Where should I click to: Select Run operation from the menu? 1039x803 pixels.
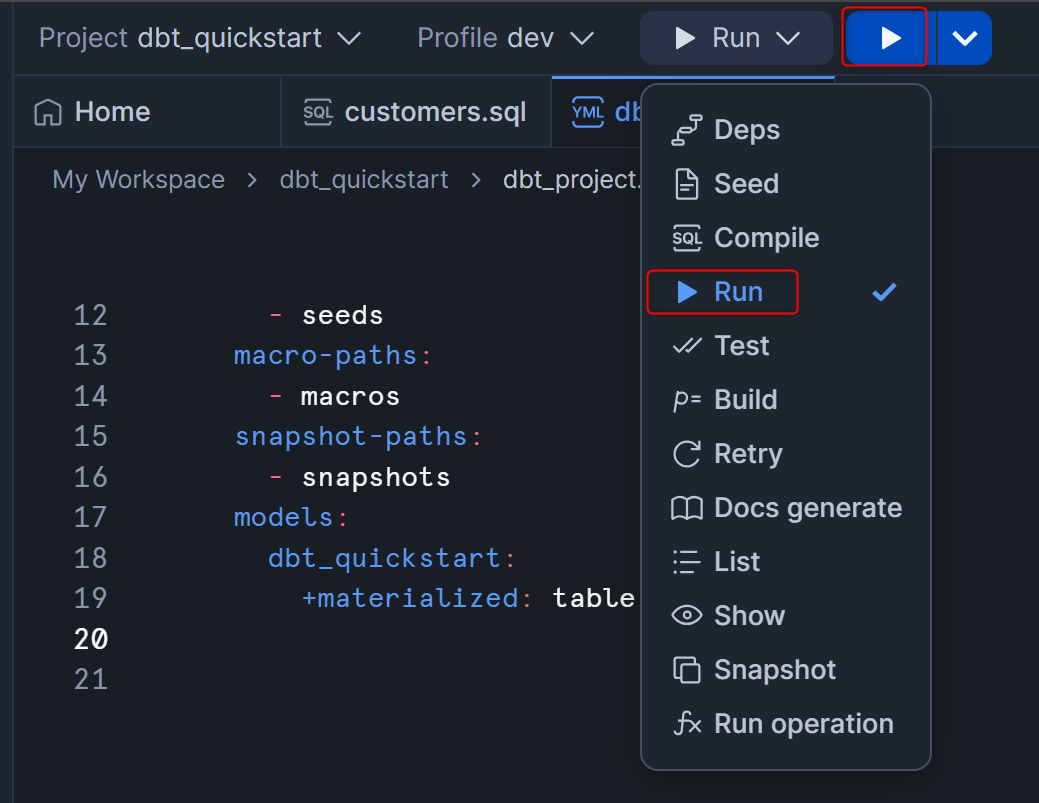pos(803,724)
